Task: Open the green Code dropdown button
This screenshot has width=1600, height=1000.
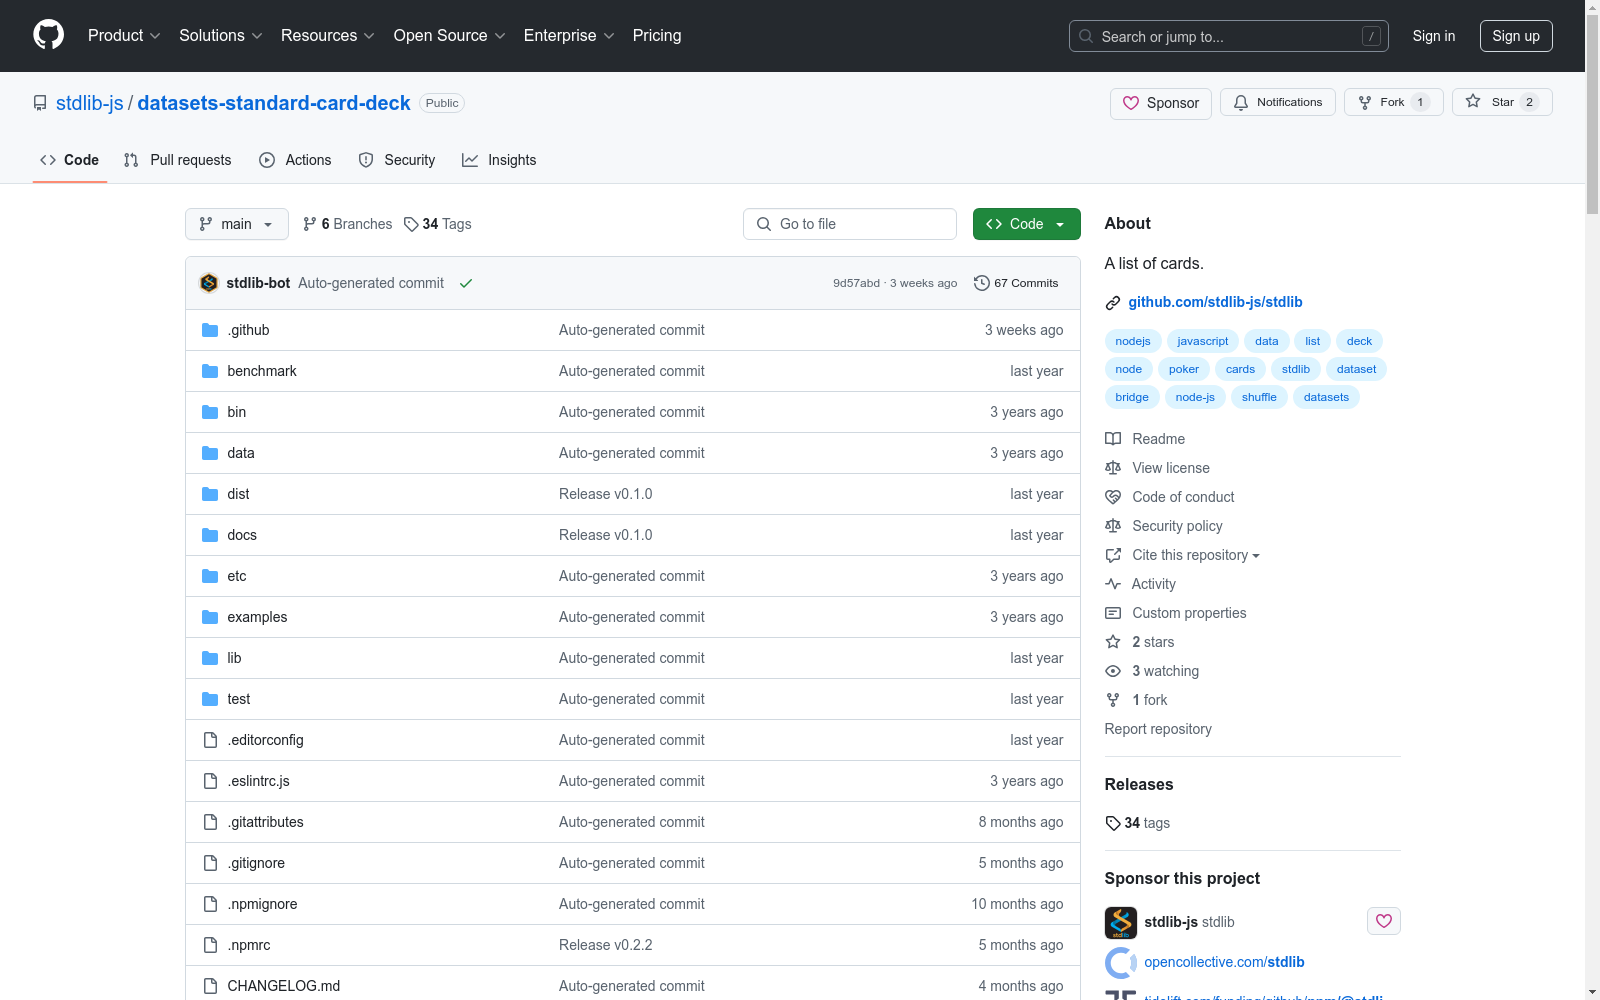Action: click(1026, 224)
